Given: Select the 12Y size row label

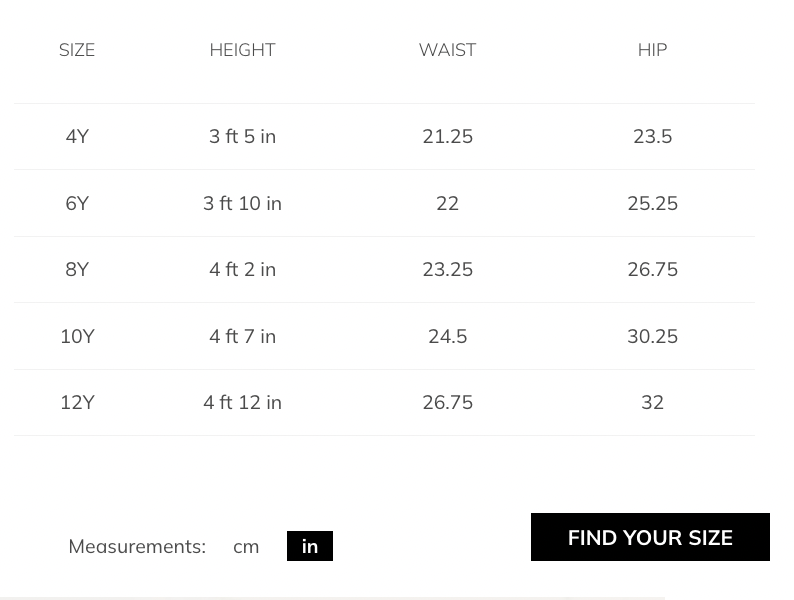Looking at the screenshot, I should [x=77, y=402].
